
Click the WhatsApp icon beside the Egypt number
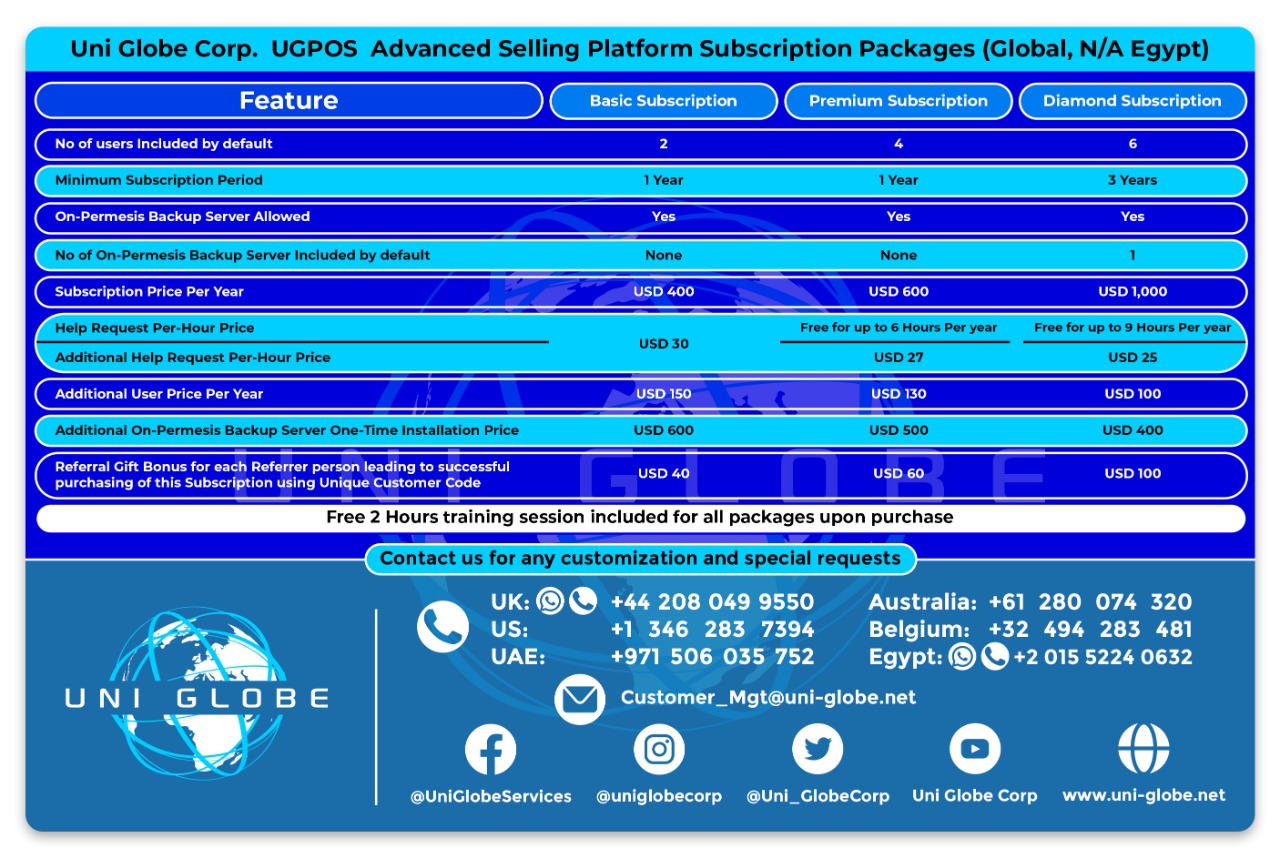click(x=962, y=657)
